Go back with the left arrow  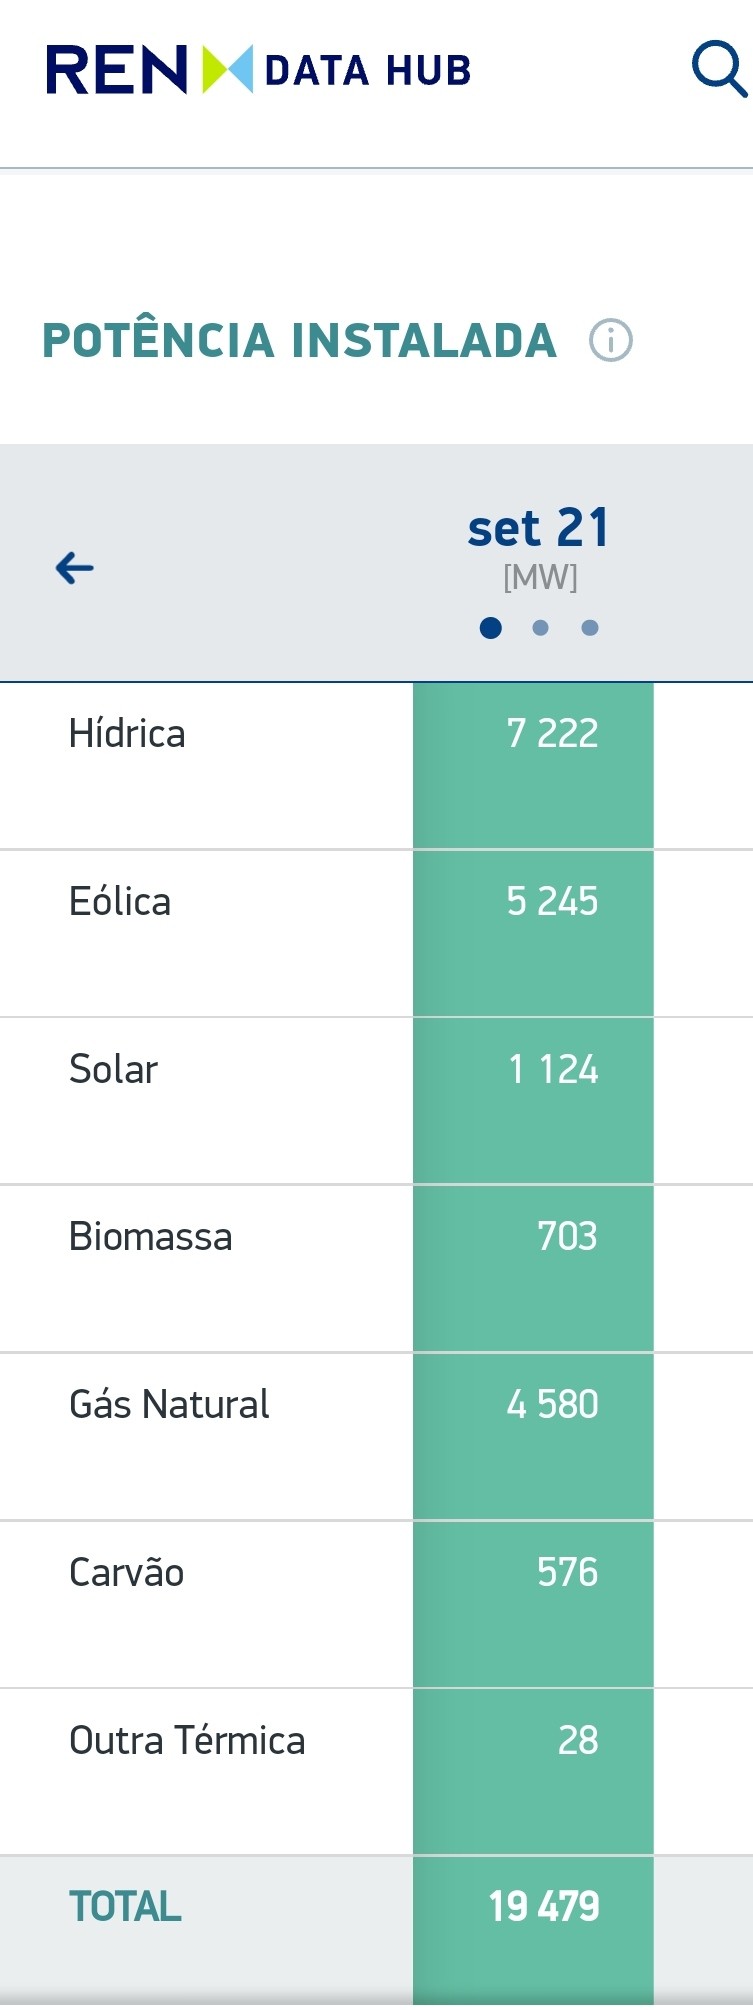75,568
